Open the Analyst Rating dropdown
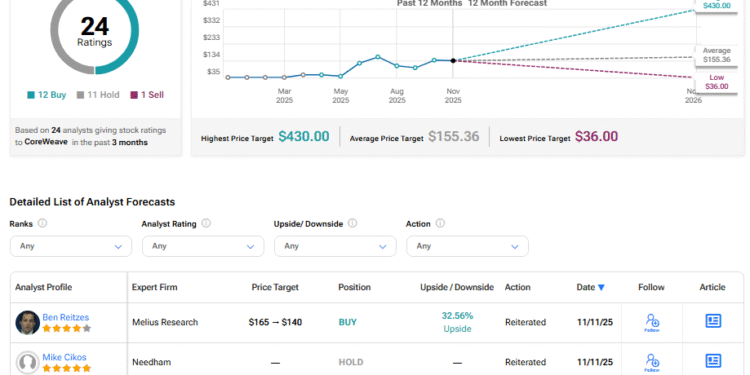 click(203, 246)
